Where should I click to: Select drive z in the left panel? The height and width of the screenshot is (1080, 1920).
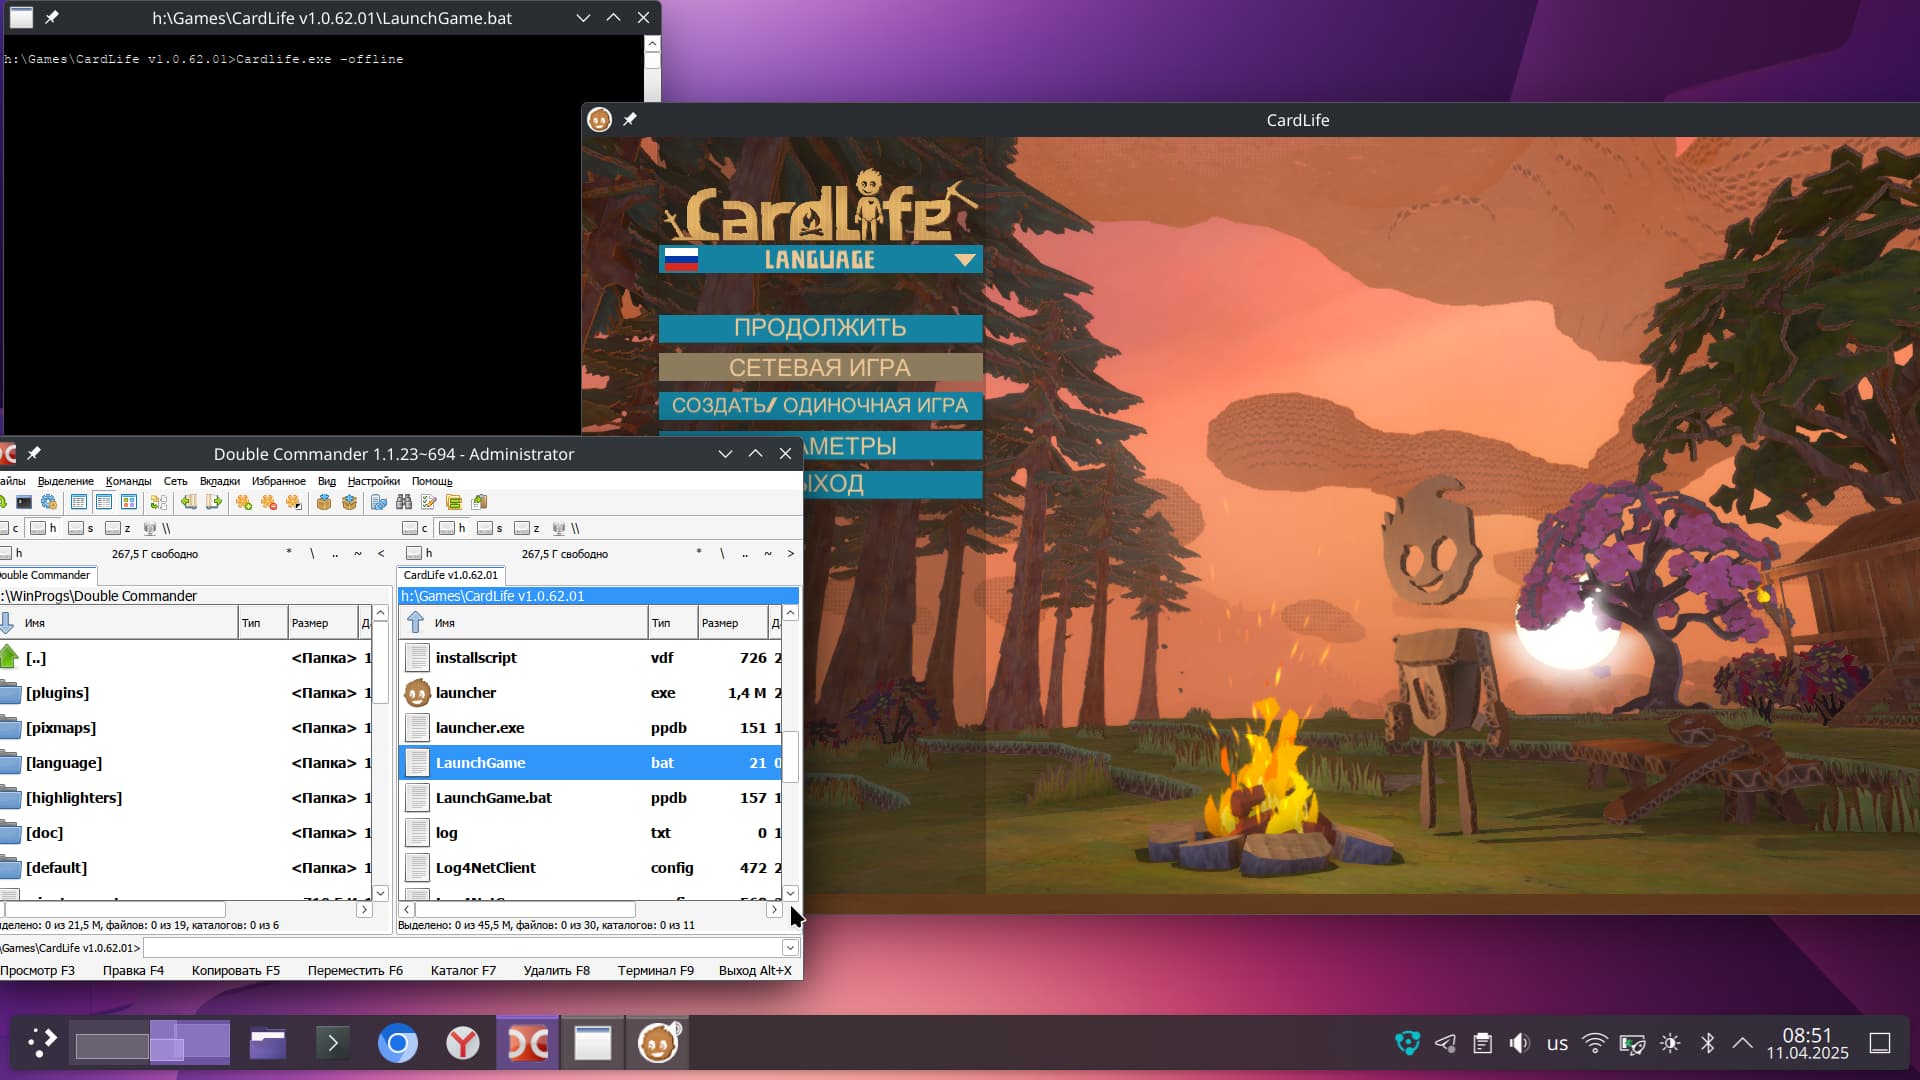coord(118,528)
